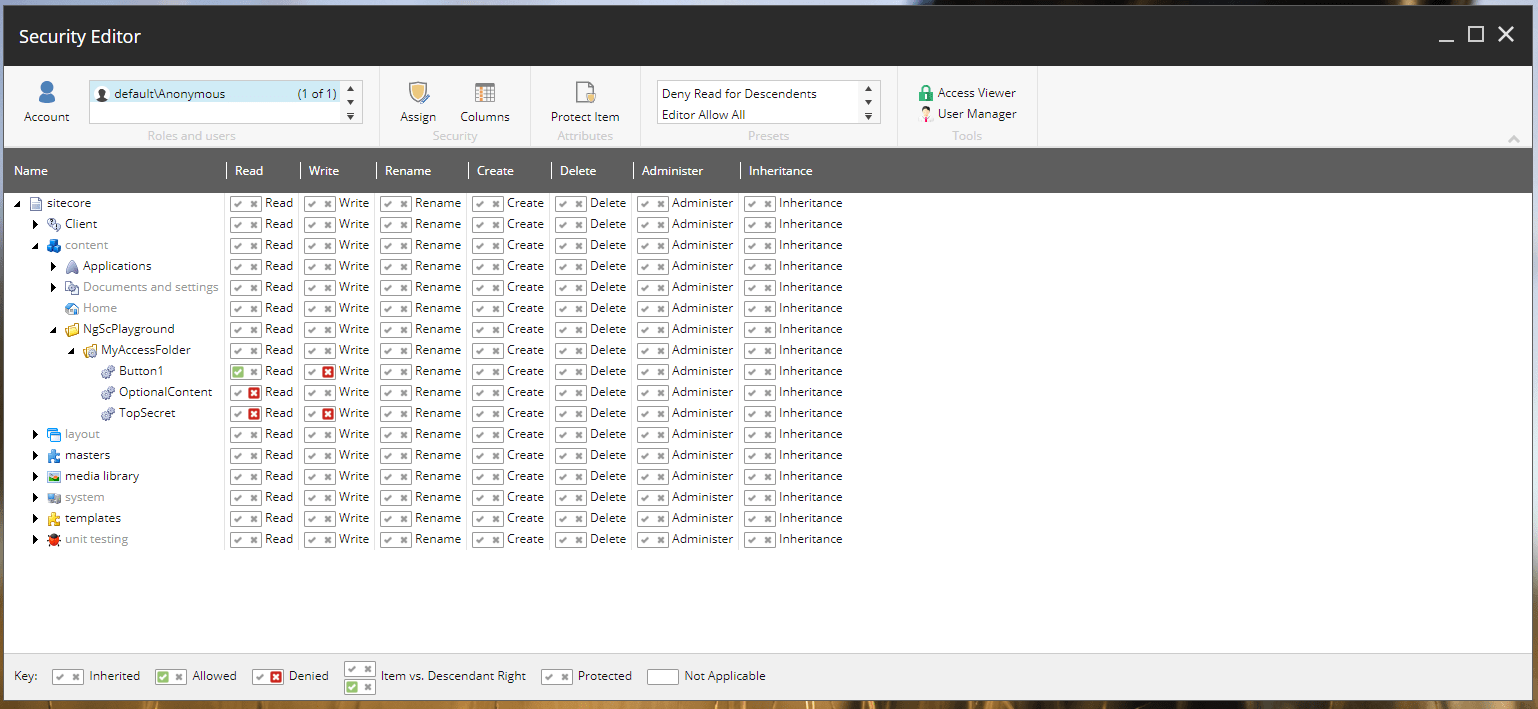Select the media library node icon
Image resolution: width=1538 pixels, height=709 pixels.
tap(52, 475)
